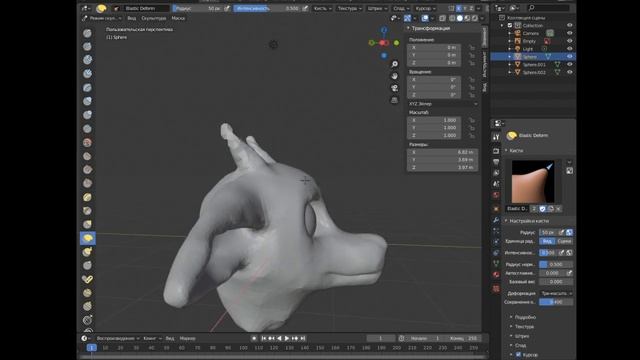The height and width of the screenshot is (360, 640).
Task: Open the XYZ Euler rotation mode dropdown
Action: click(443, 104)
